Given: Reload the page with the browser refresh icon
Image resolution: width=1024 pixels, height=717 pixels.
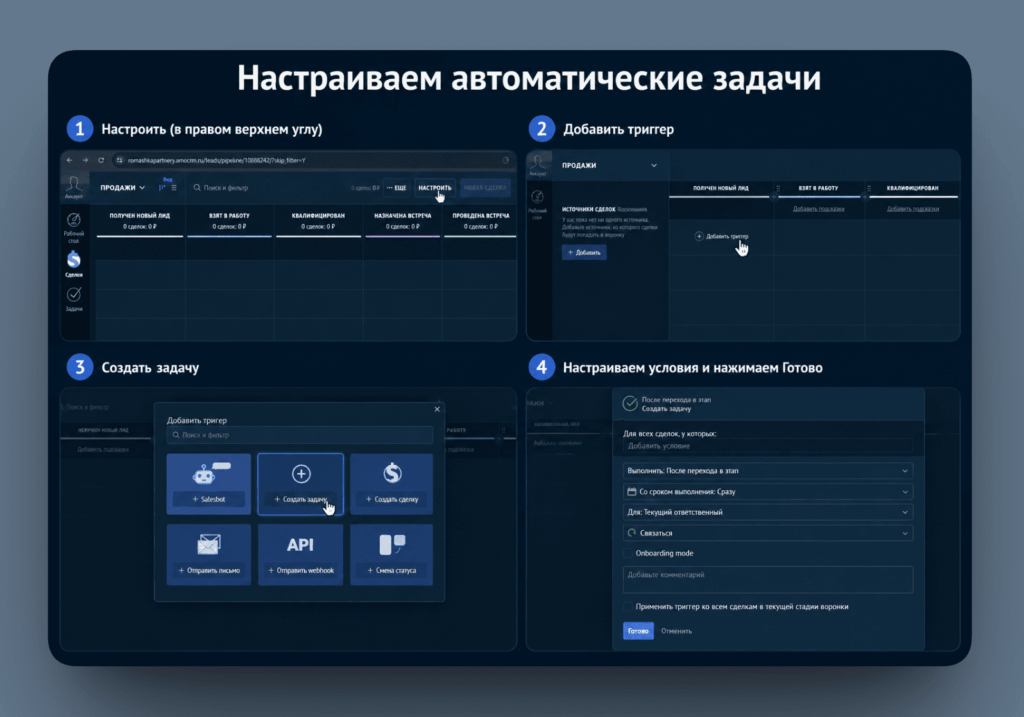Looking at the screenshot, I should pyautogui.click(x=101, y=160).
